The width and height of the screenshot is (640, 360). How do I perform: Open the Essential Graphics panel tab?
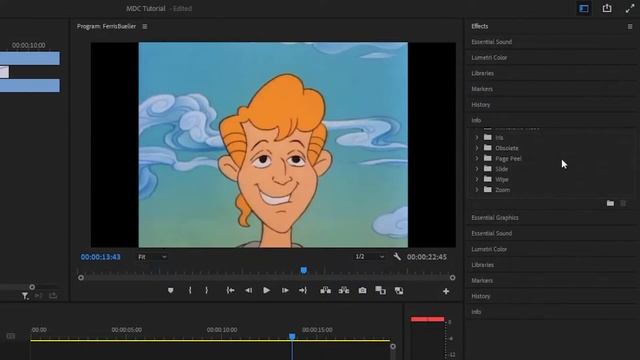click(x=495, y=218)
